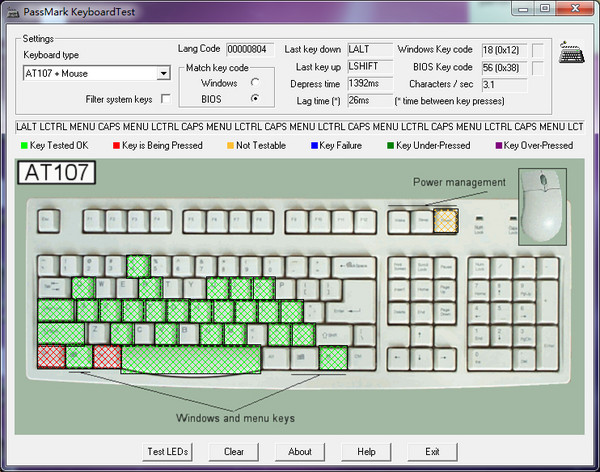Open the Keyboard type dropdown arrow

point(164,73)
